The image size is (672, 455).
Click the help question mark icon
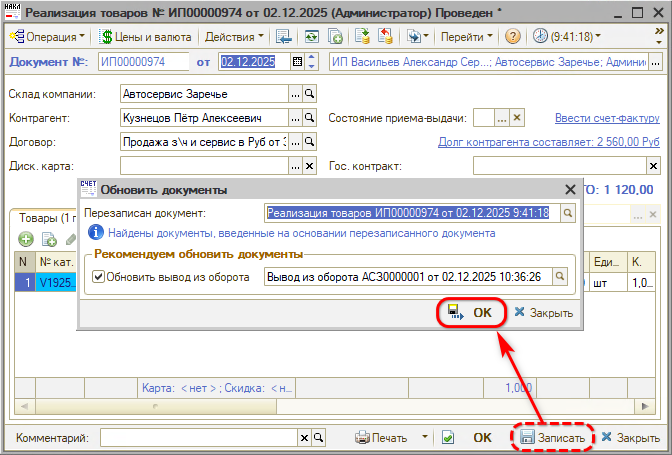point(512,36)
